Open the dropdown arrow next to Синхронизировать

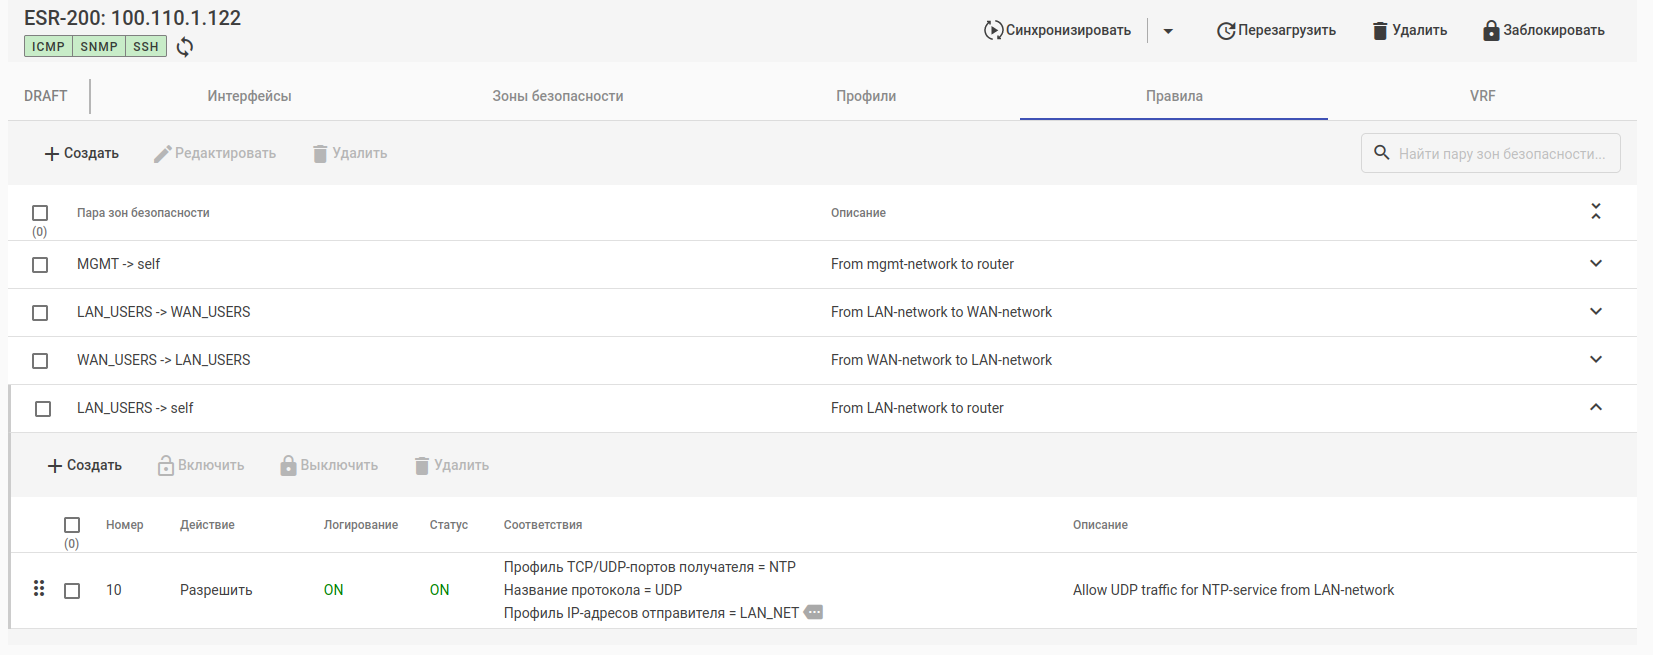click(1168, 31)
